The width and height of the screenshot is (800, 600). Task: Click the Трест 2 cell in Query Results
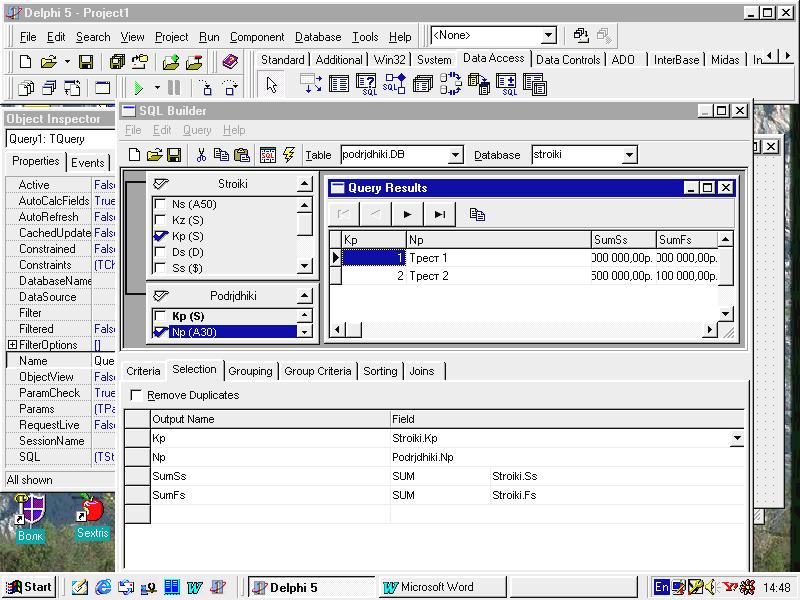pyautogui.click(x=498, y=276)
